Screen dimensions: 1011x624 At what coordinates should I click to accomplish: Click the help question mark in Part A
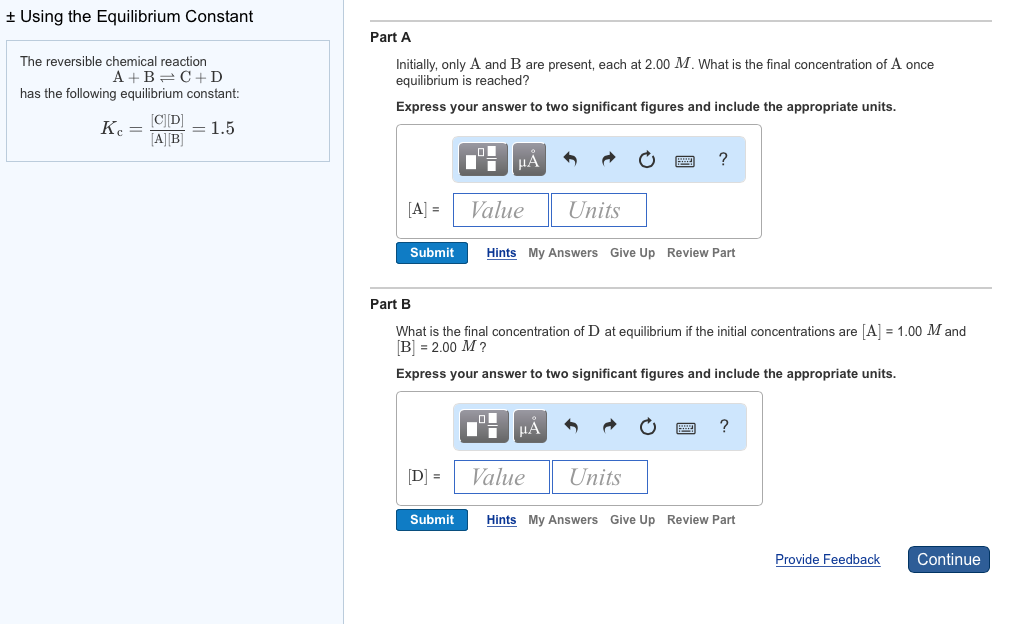coord(723,160)
